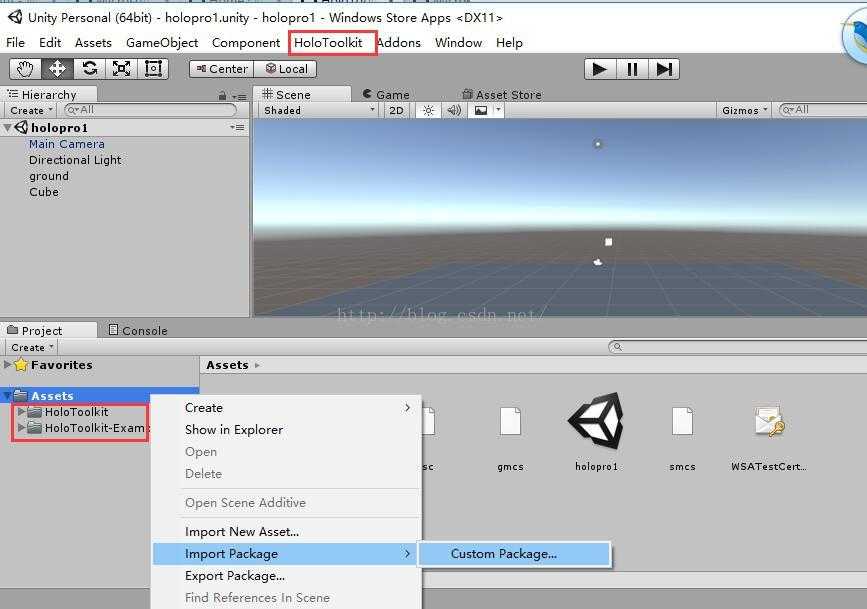
Task: Click the Scene view search field
Action: 823,110
